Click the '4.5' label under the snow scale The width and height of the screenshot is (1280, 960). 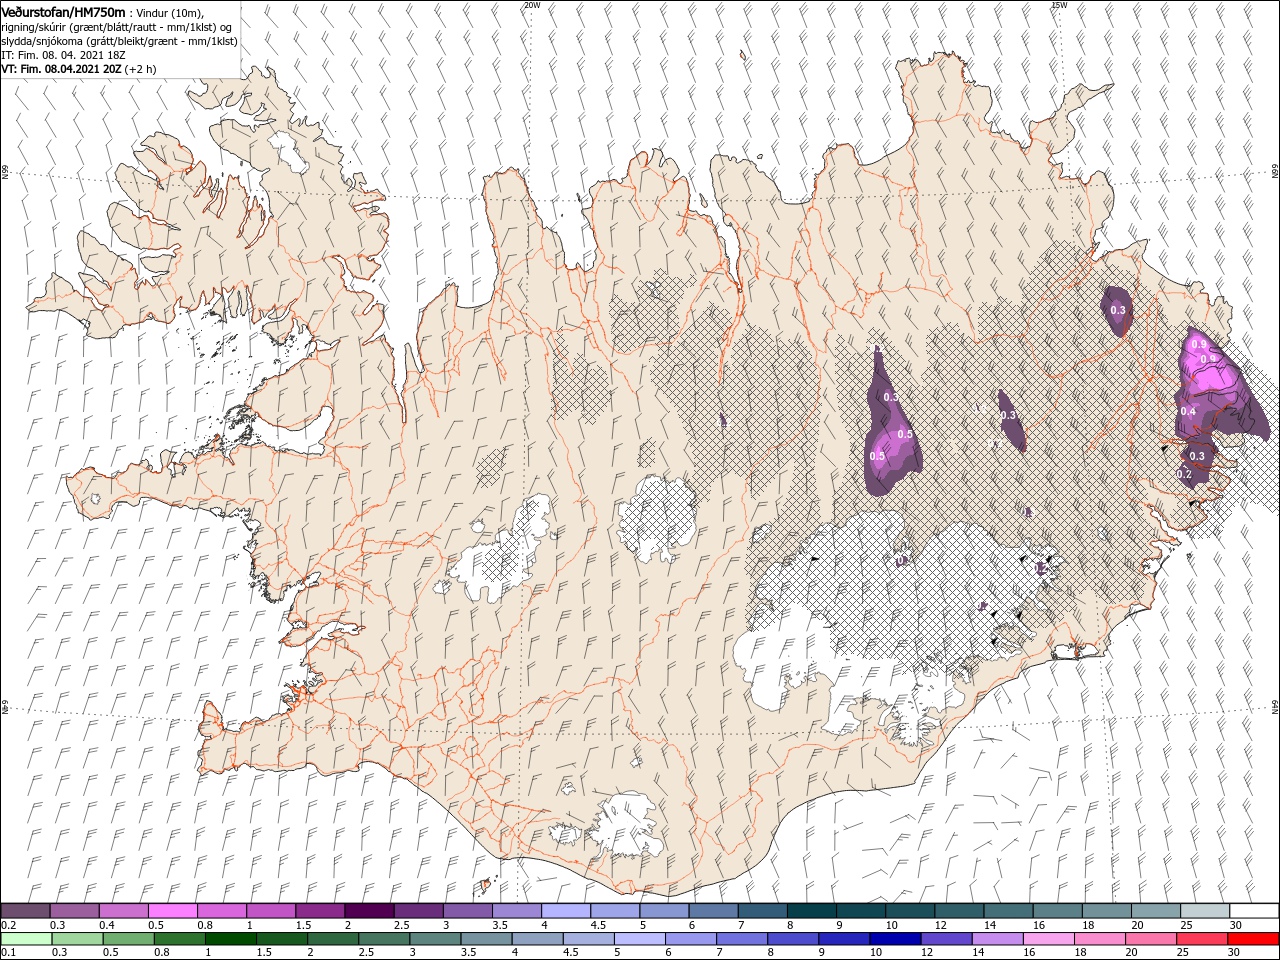point(598,925)
